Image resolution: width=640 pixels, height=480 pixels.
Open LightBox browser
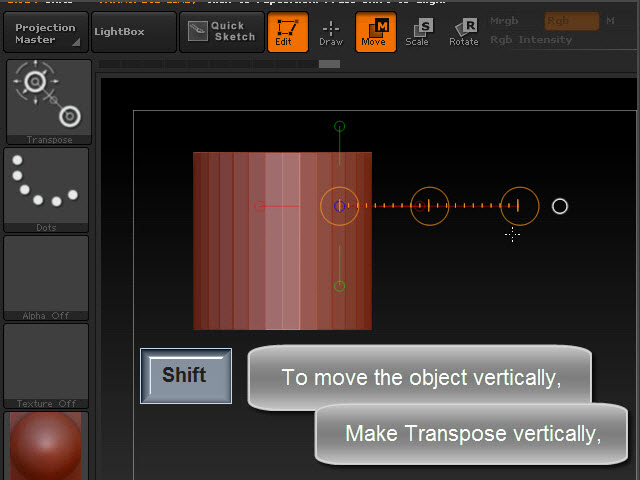click(x=134, y=32)
